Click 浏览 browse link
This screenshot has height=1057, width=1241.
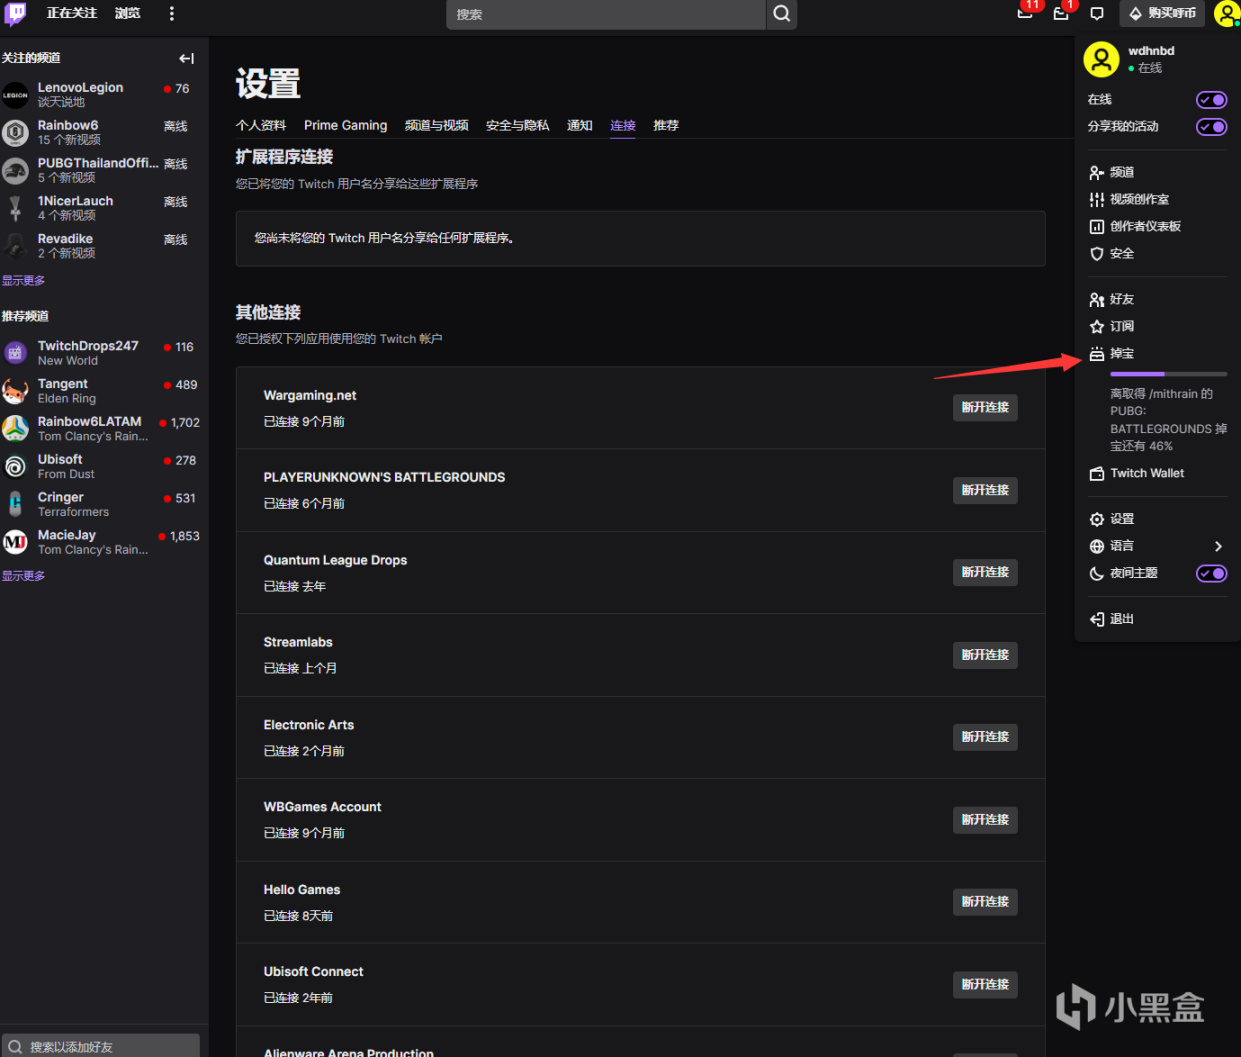click(x=127, y=13)
